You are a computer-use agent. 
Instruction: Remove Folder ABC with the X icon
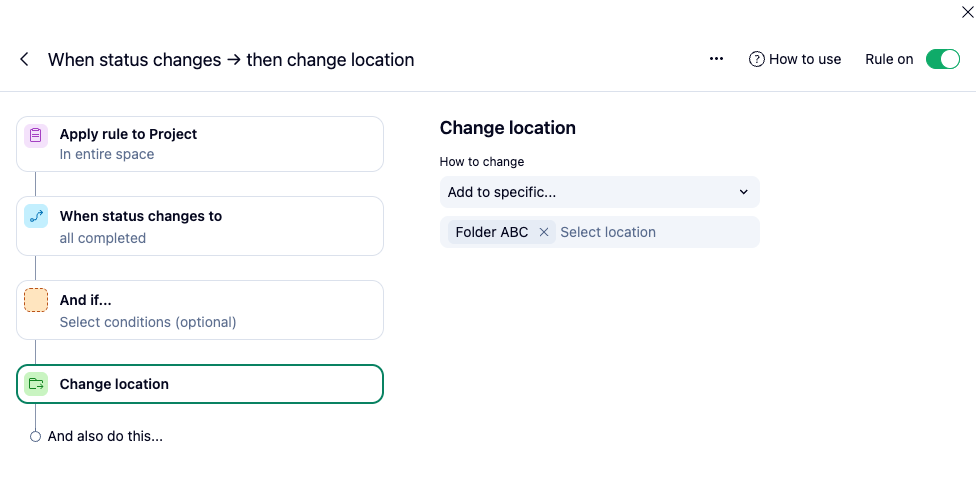point(544,232)
